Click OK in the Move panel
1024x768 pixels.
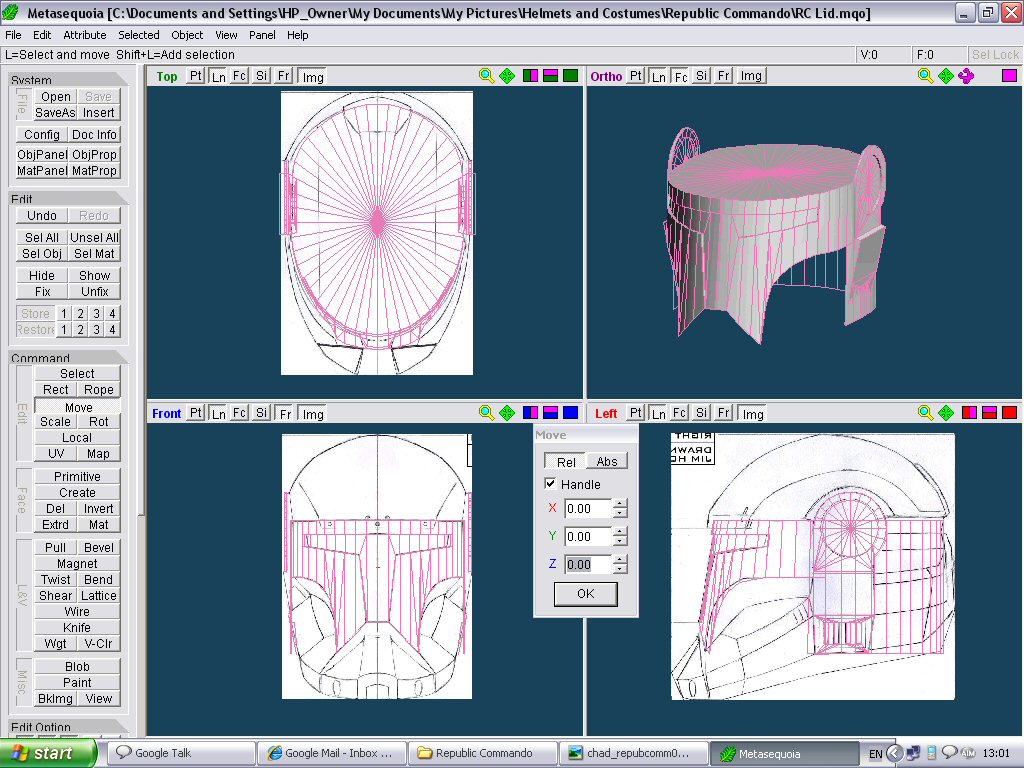(x=586, y=594)
